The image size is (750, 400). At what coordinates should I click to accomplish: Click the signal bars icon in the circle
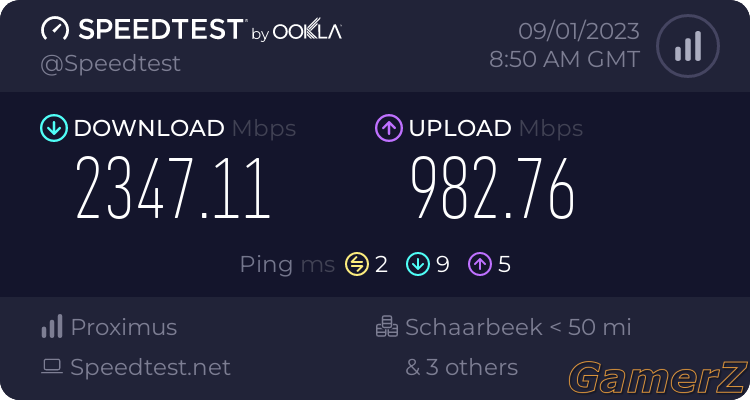pos(688,46)
